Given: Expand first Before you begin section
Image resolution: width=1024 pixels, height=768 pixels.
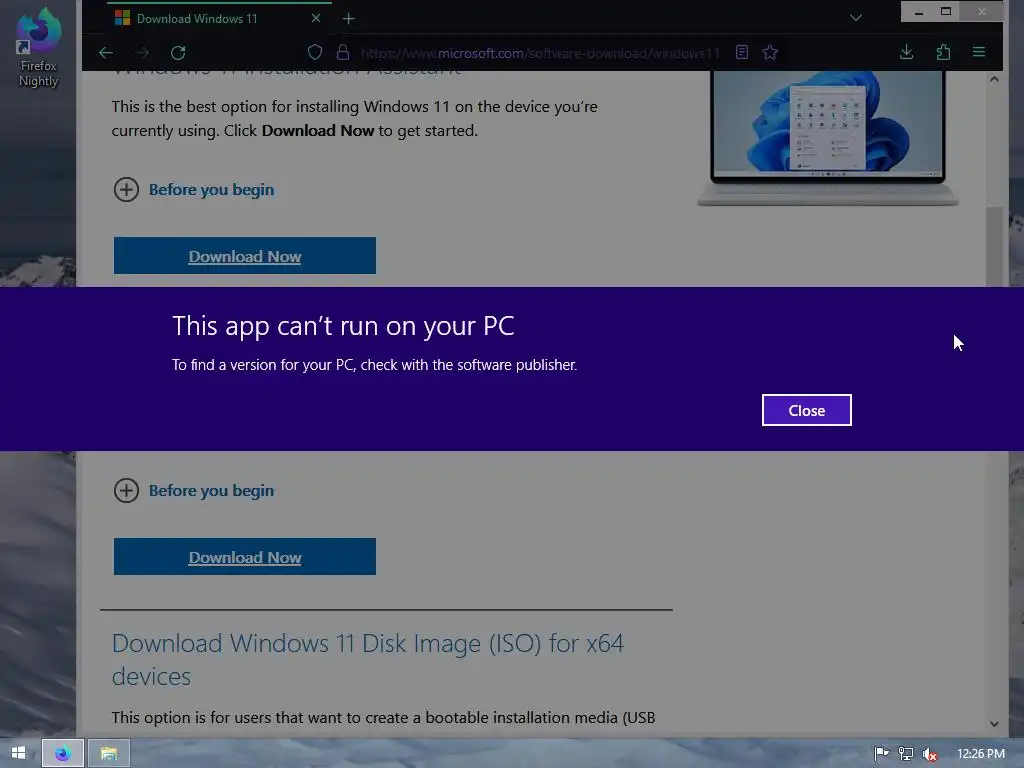Looking at the screenshot, I should (194, 190).
